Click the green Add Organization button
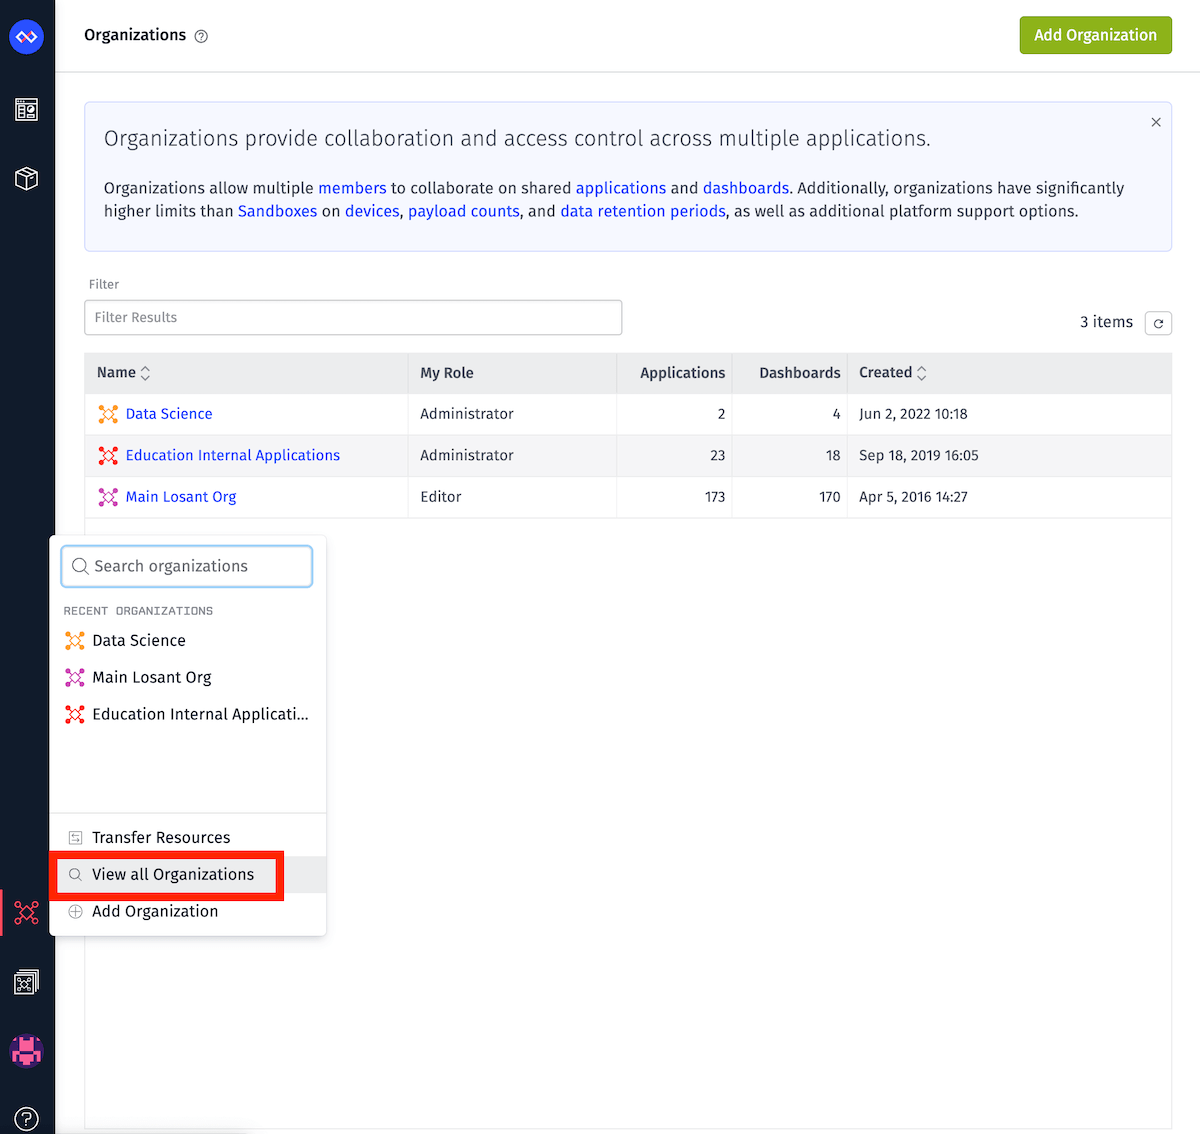 1095,35
